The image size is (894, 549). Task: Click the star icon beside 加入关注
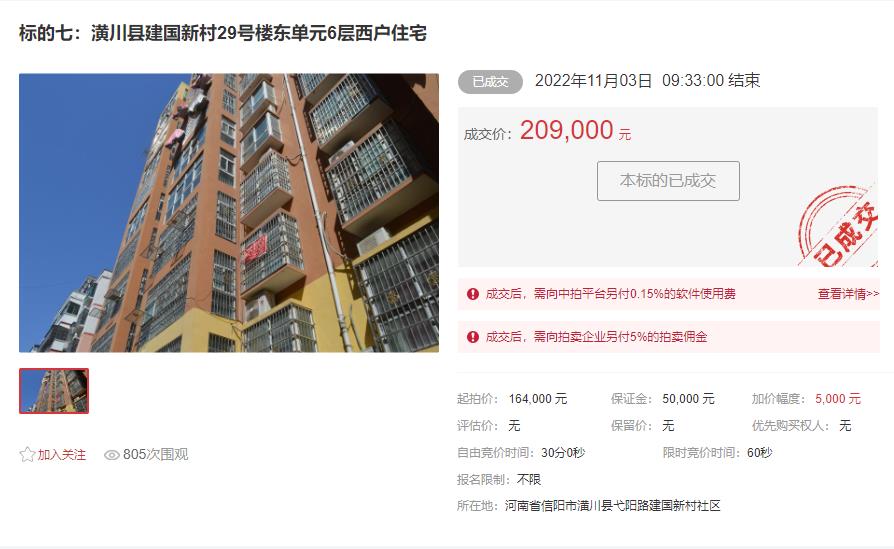click(x=27, y=454)
